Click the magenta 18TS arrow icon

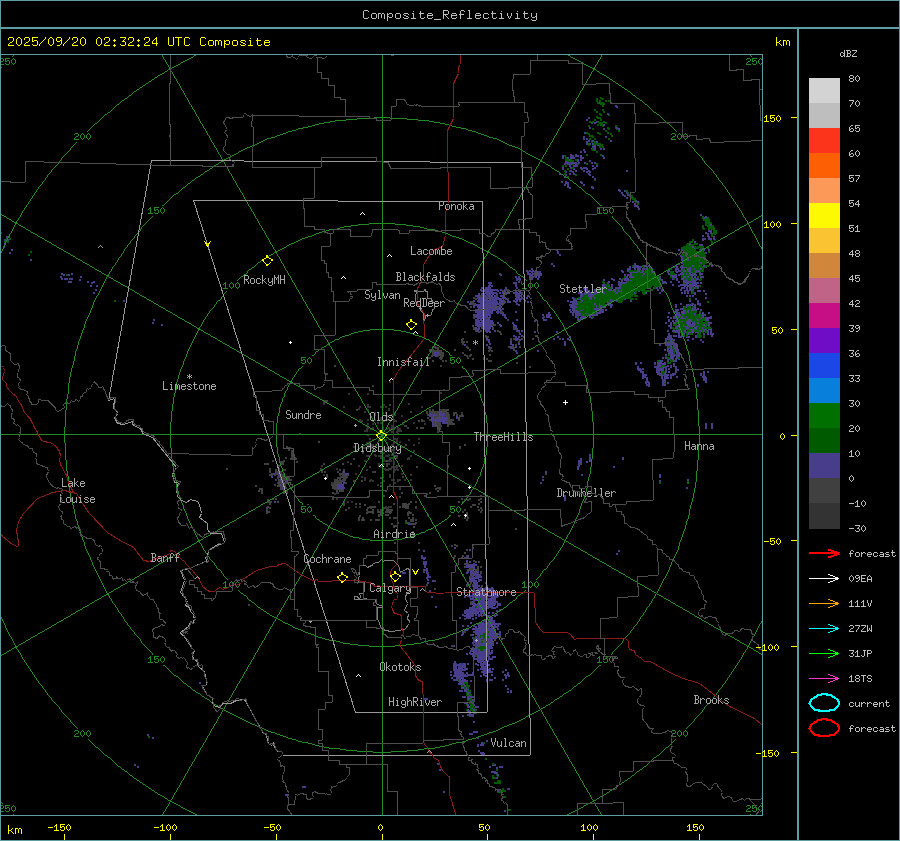pyautogui.click(x=824, y=678)
